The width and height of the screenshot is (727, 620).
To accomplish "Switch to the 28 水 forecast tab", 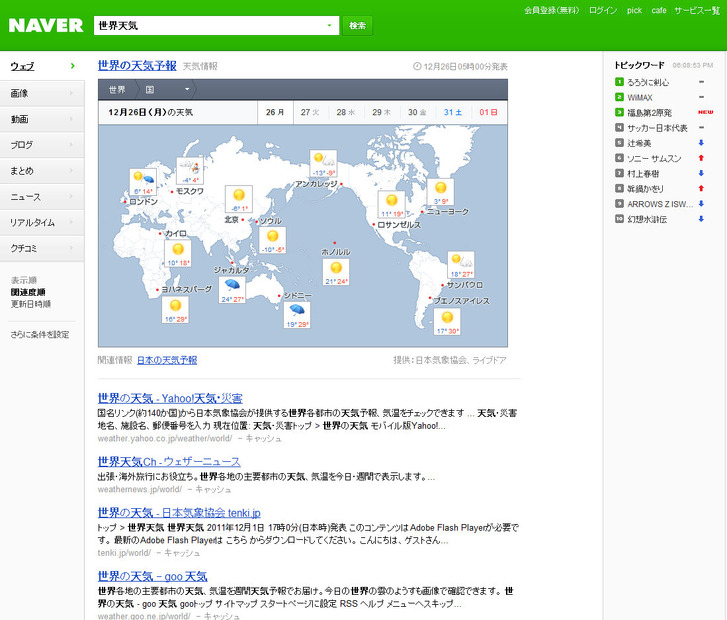I will pyautogui.click(x=346, y=112).
